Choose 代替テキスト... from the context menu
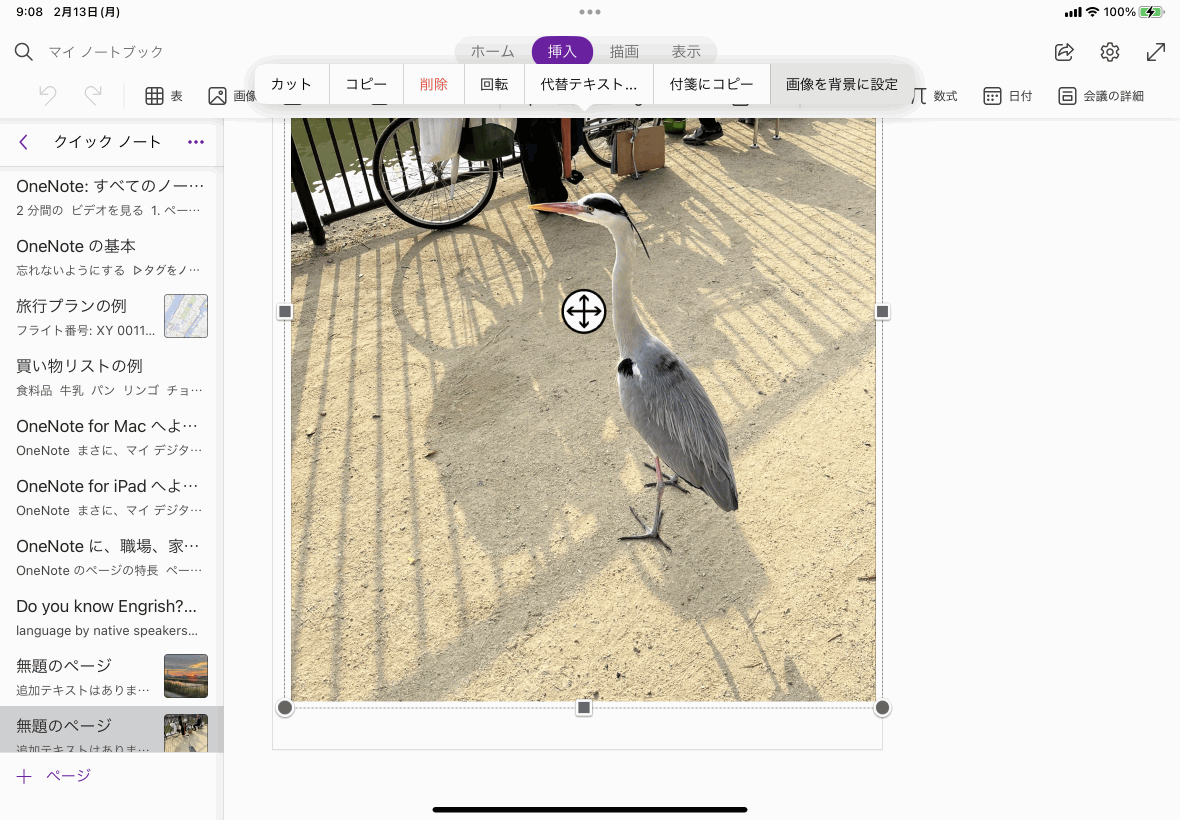This screenshot has width=1180, height=820. click(x=588, y=84)
